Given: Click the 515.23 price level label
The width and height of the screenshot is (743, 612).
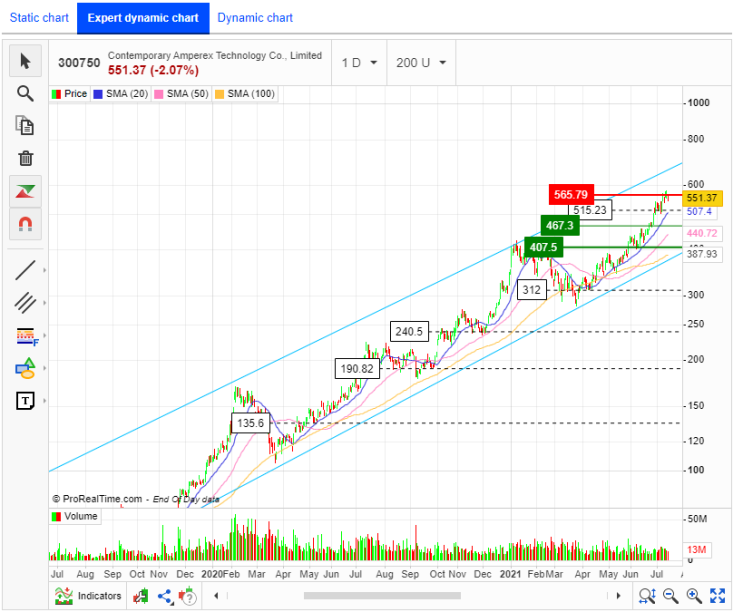Looking at the screenshot, I should (x=590, y=210).
